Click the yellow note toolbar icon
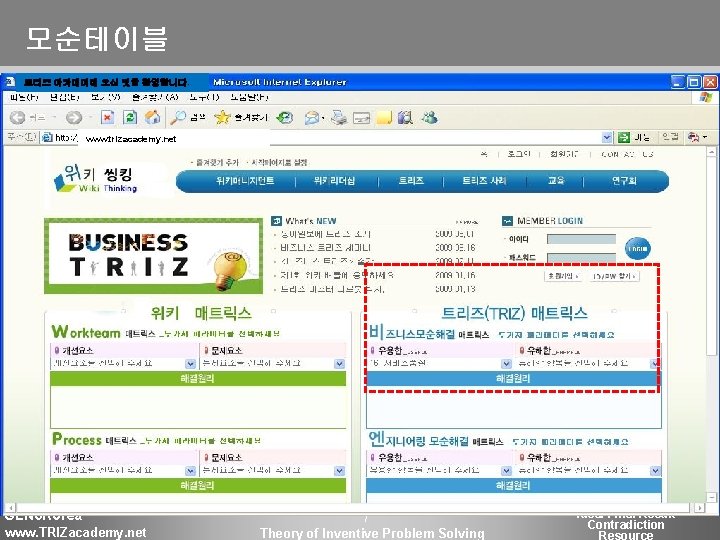 coord(384,118)
